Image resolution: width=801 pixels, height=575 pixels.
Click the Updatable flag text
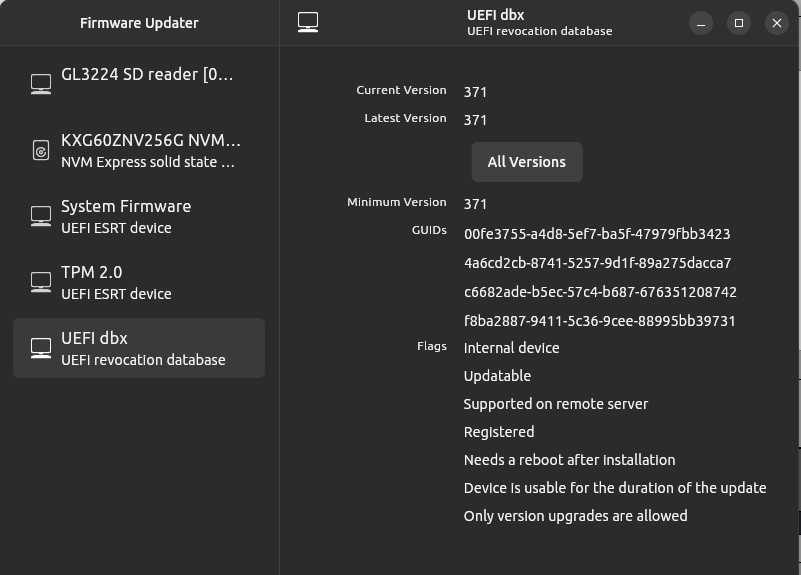pos(498,376)
